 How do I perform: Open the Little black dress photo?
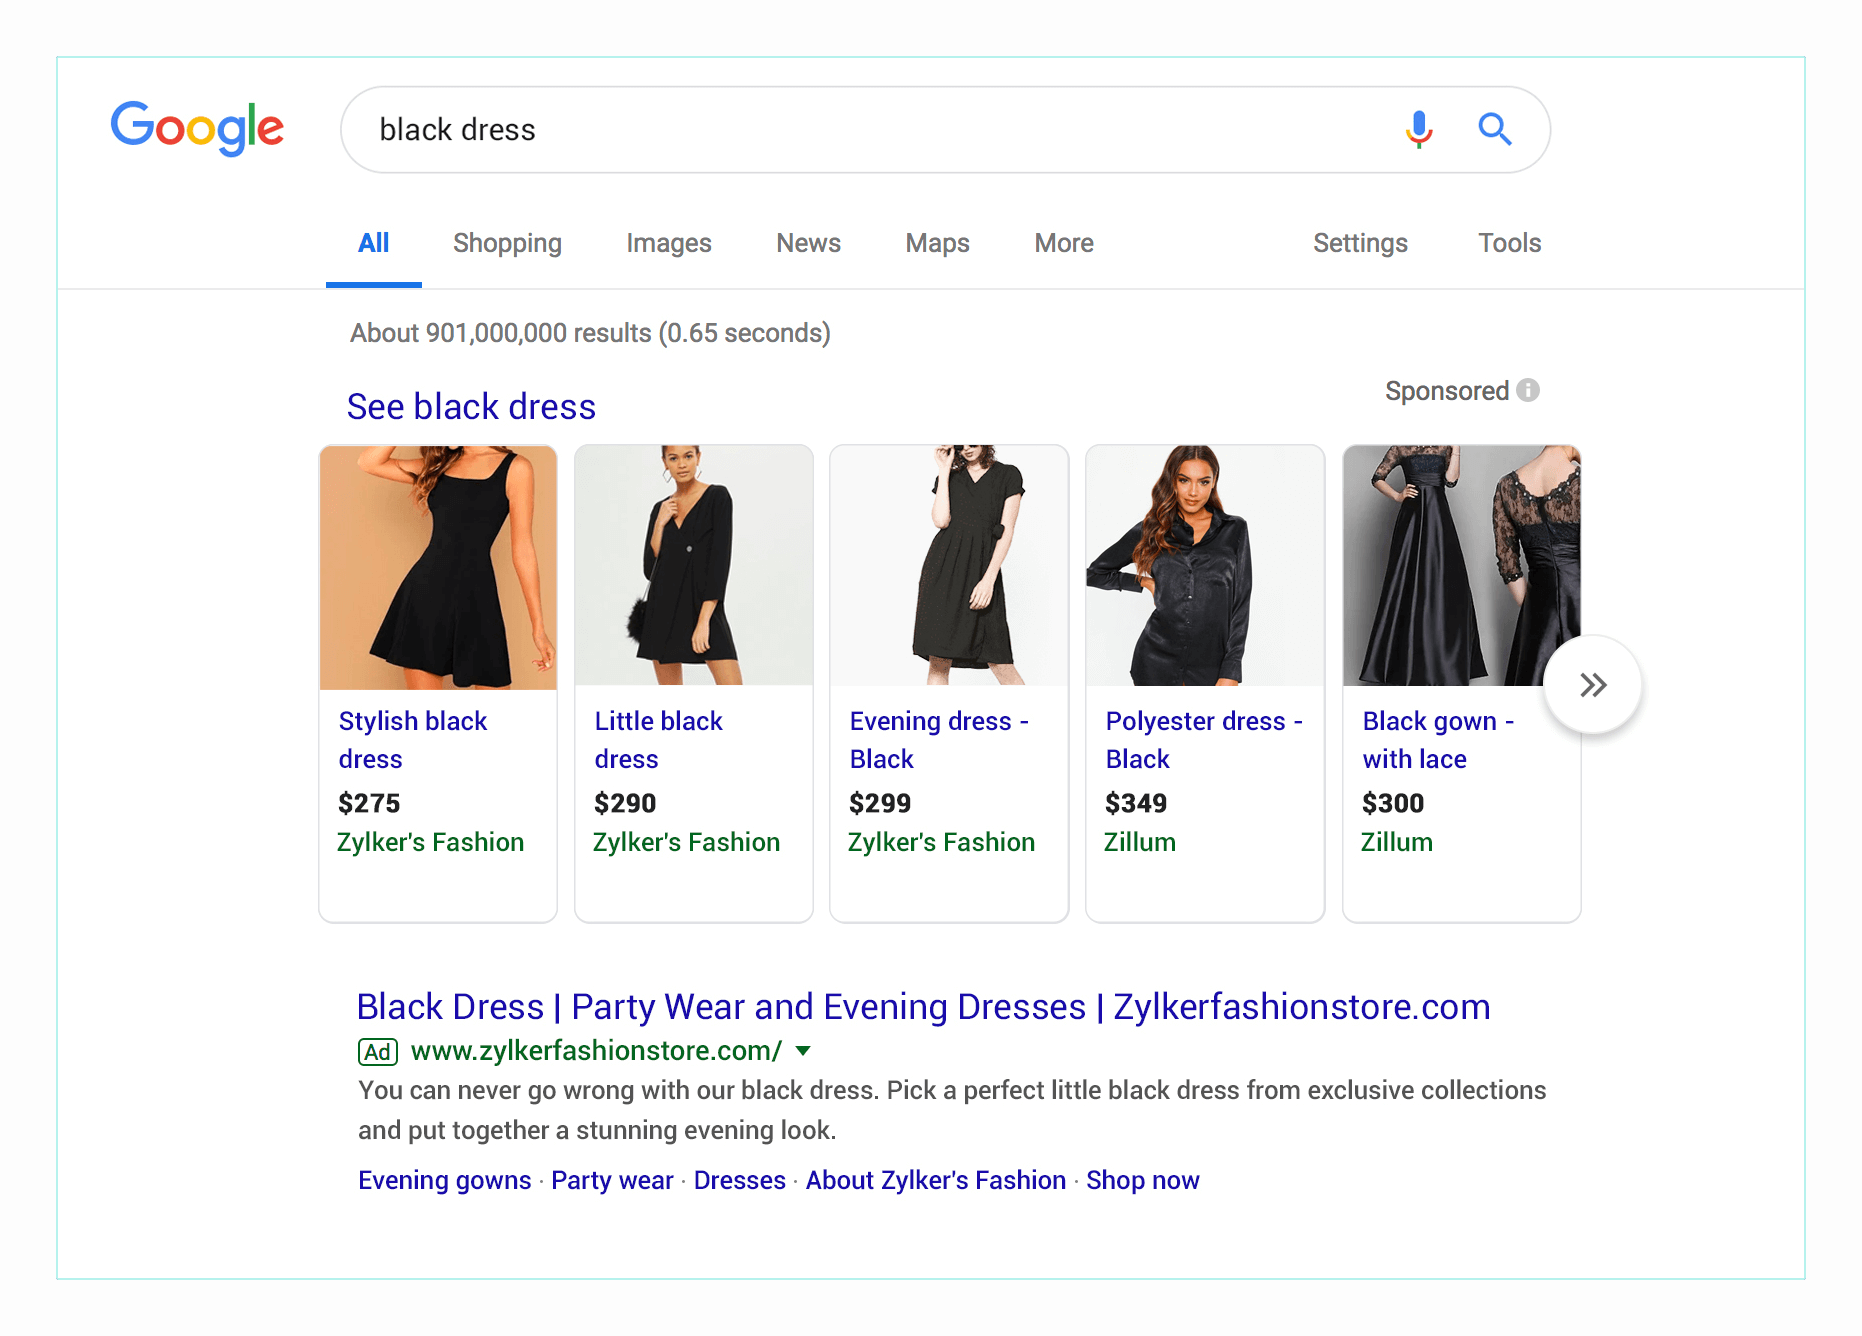pyautogui.click(x=694, y=566)
